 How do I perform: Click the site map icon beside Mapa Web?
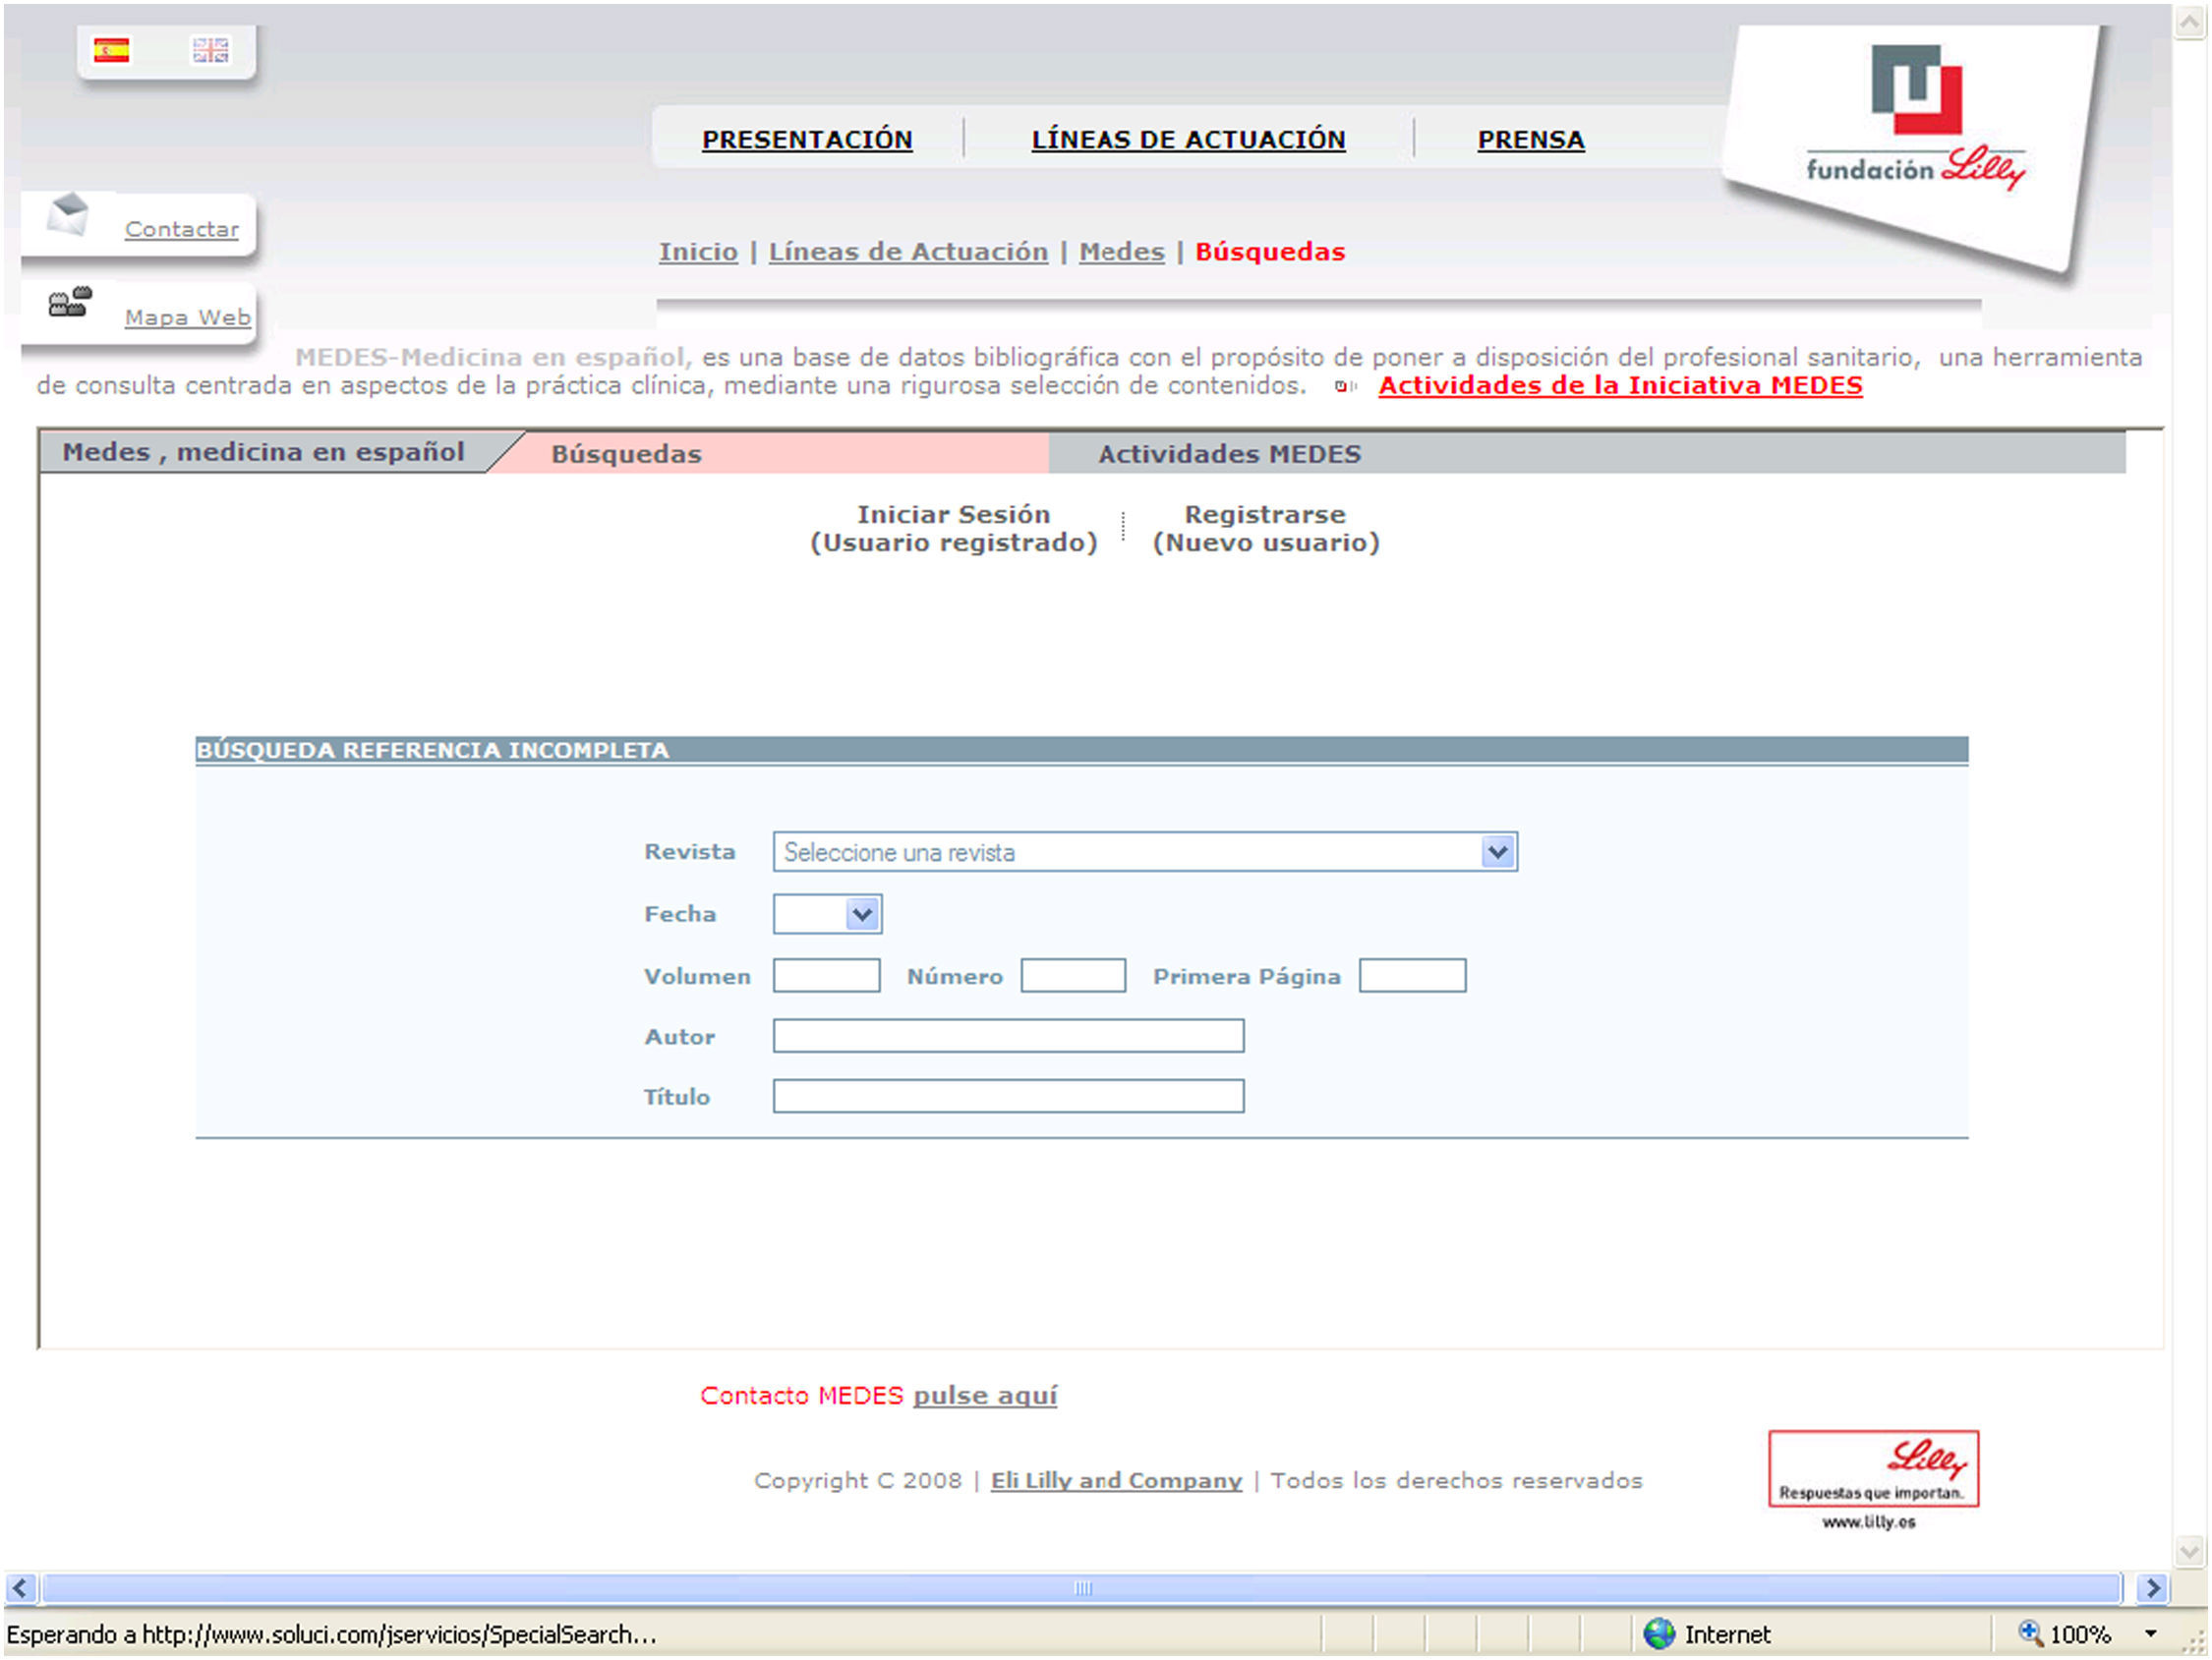point(70,301)
